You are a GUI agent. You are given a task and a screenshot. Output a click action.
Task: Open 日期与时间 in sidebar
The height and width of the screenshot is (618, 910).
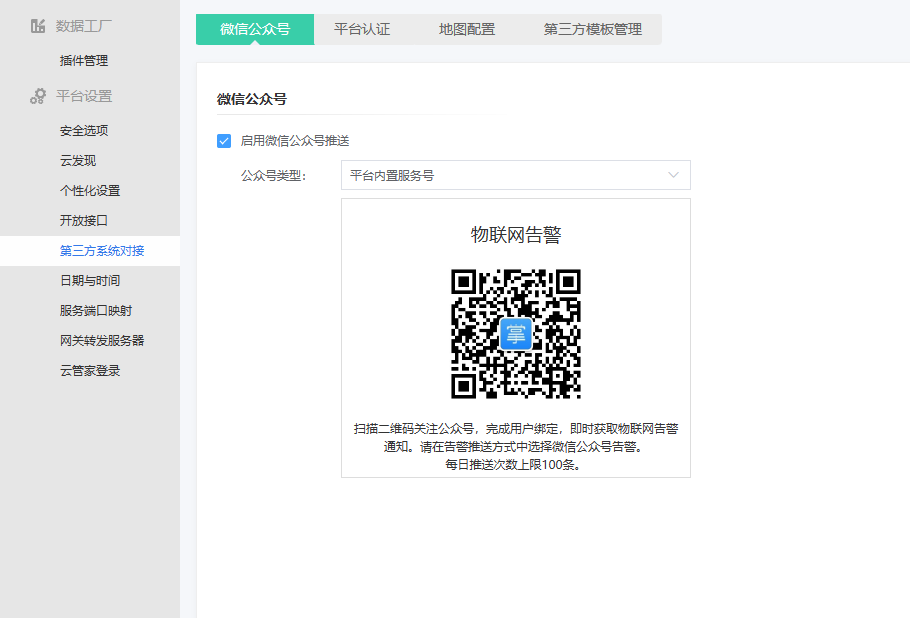pyautogui.click(x=90, y=281)
